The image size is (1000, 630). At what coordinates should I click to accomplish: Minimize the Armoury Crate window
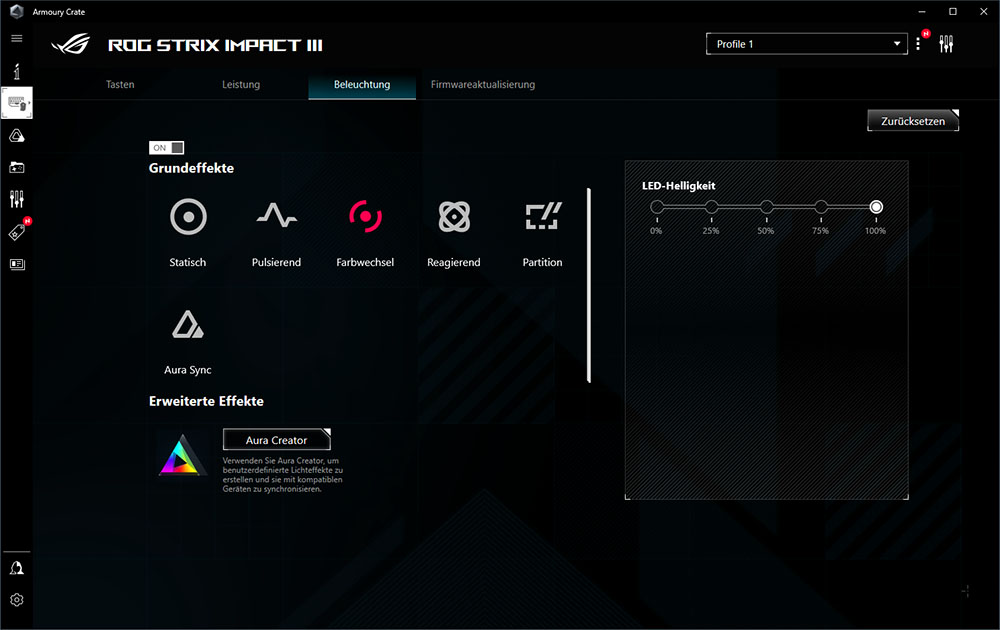click(922, 11)
